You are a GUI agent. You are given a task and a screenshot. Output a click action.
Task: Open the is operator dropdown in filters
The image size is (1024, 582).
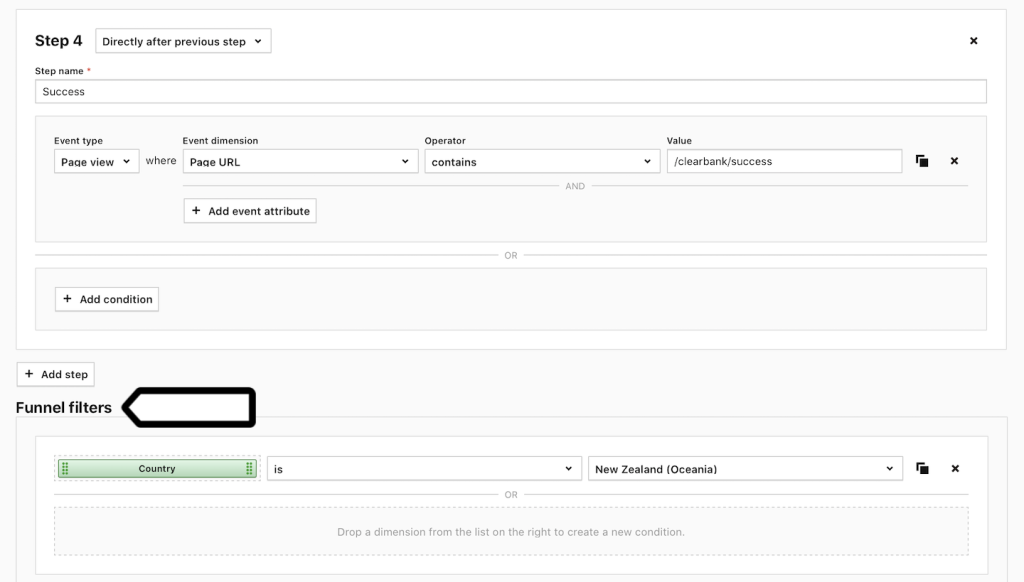coord(423,467)
